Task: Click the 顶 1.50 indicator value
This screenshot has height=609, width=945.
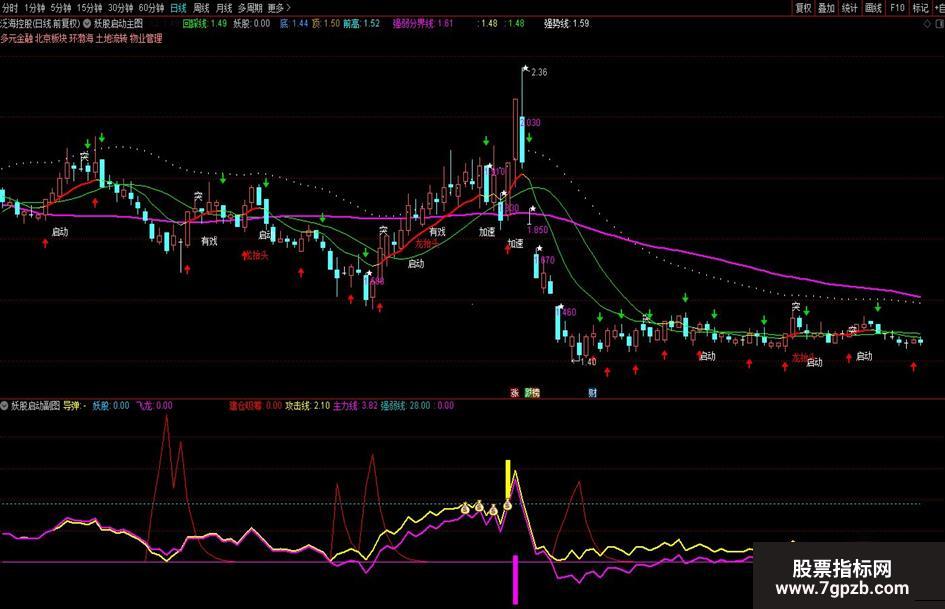Action: [326, 24]
